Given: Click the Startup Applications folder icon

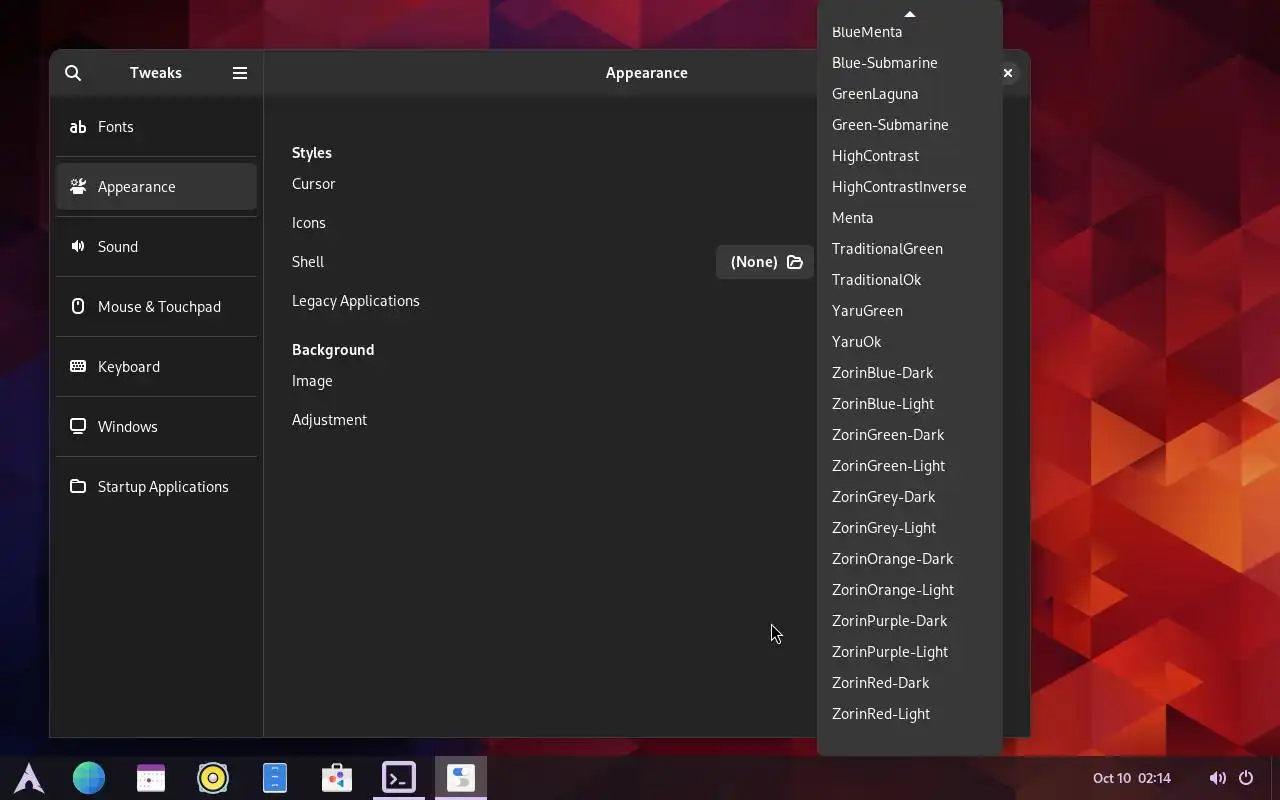Looking at the screenshot, I should pos(78,487).
